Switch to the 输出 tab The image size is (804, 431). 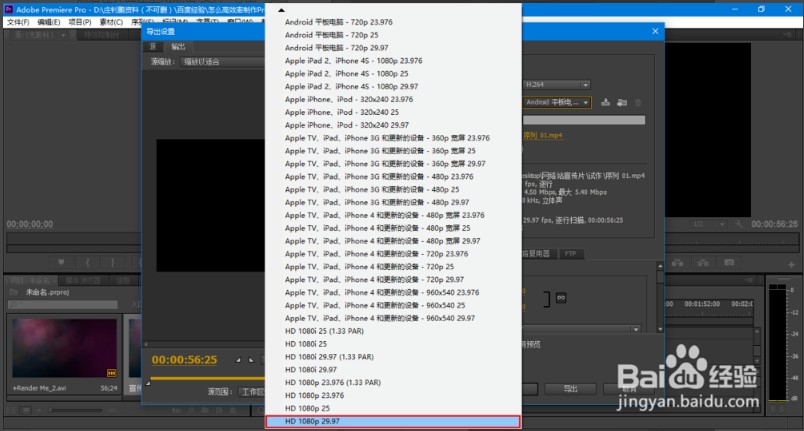click(x=178, y=46)
